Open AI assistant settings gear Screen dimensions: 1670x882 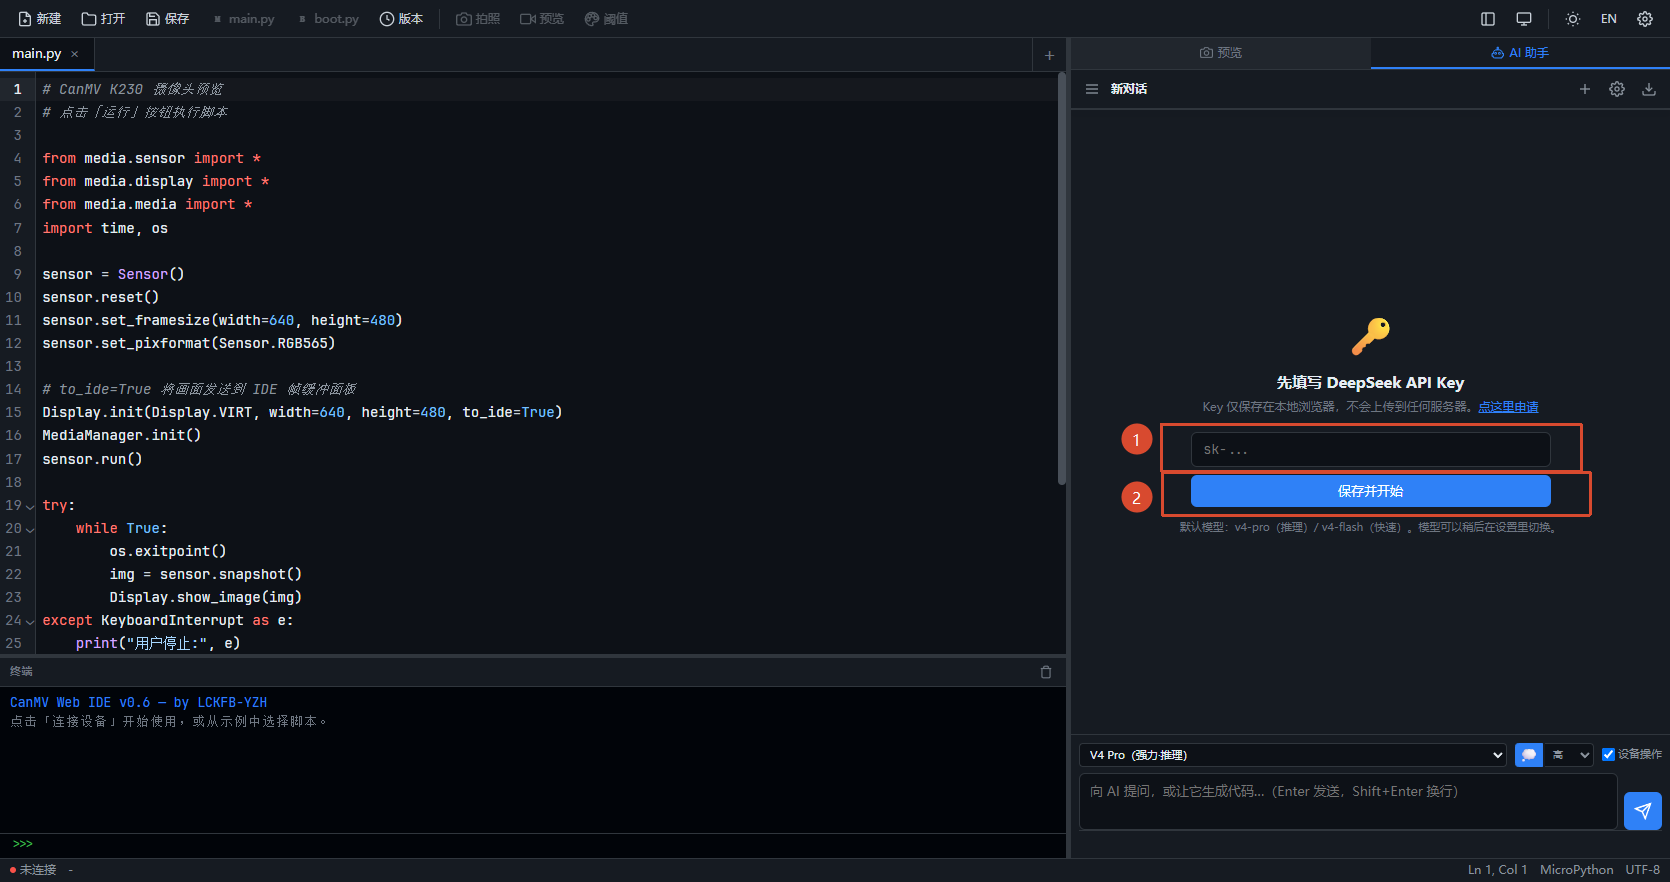click(1617, 89)
